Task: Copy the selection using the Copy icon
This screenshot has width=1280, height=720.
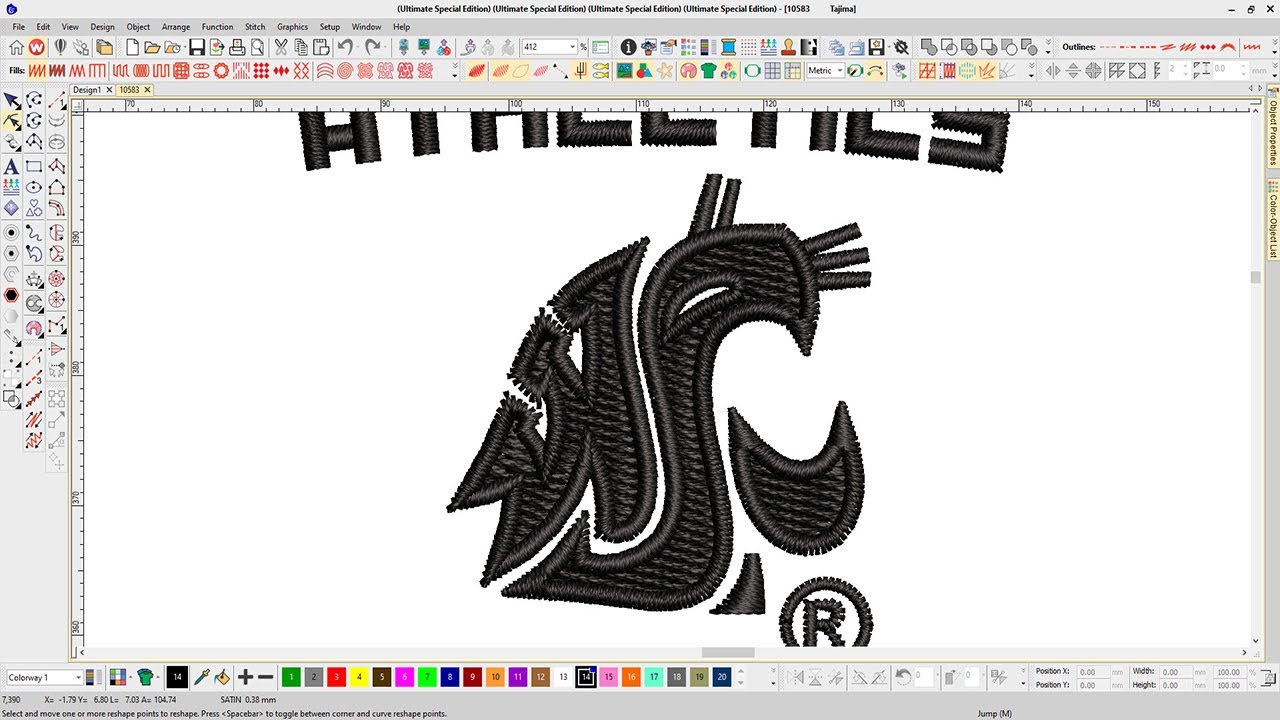Action: 301,47
